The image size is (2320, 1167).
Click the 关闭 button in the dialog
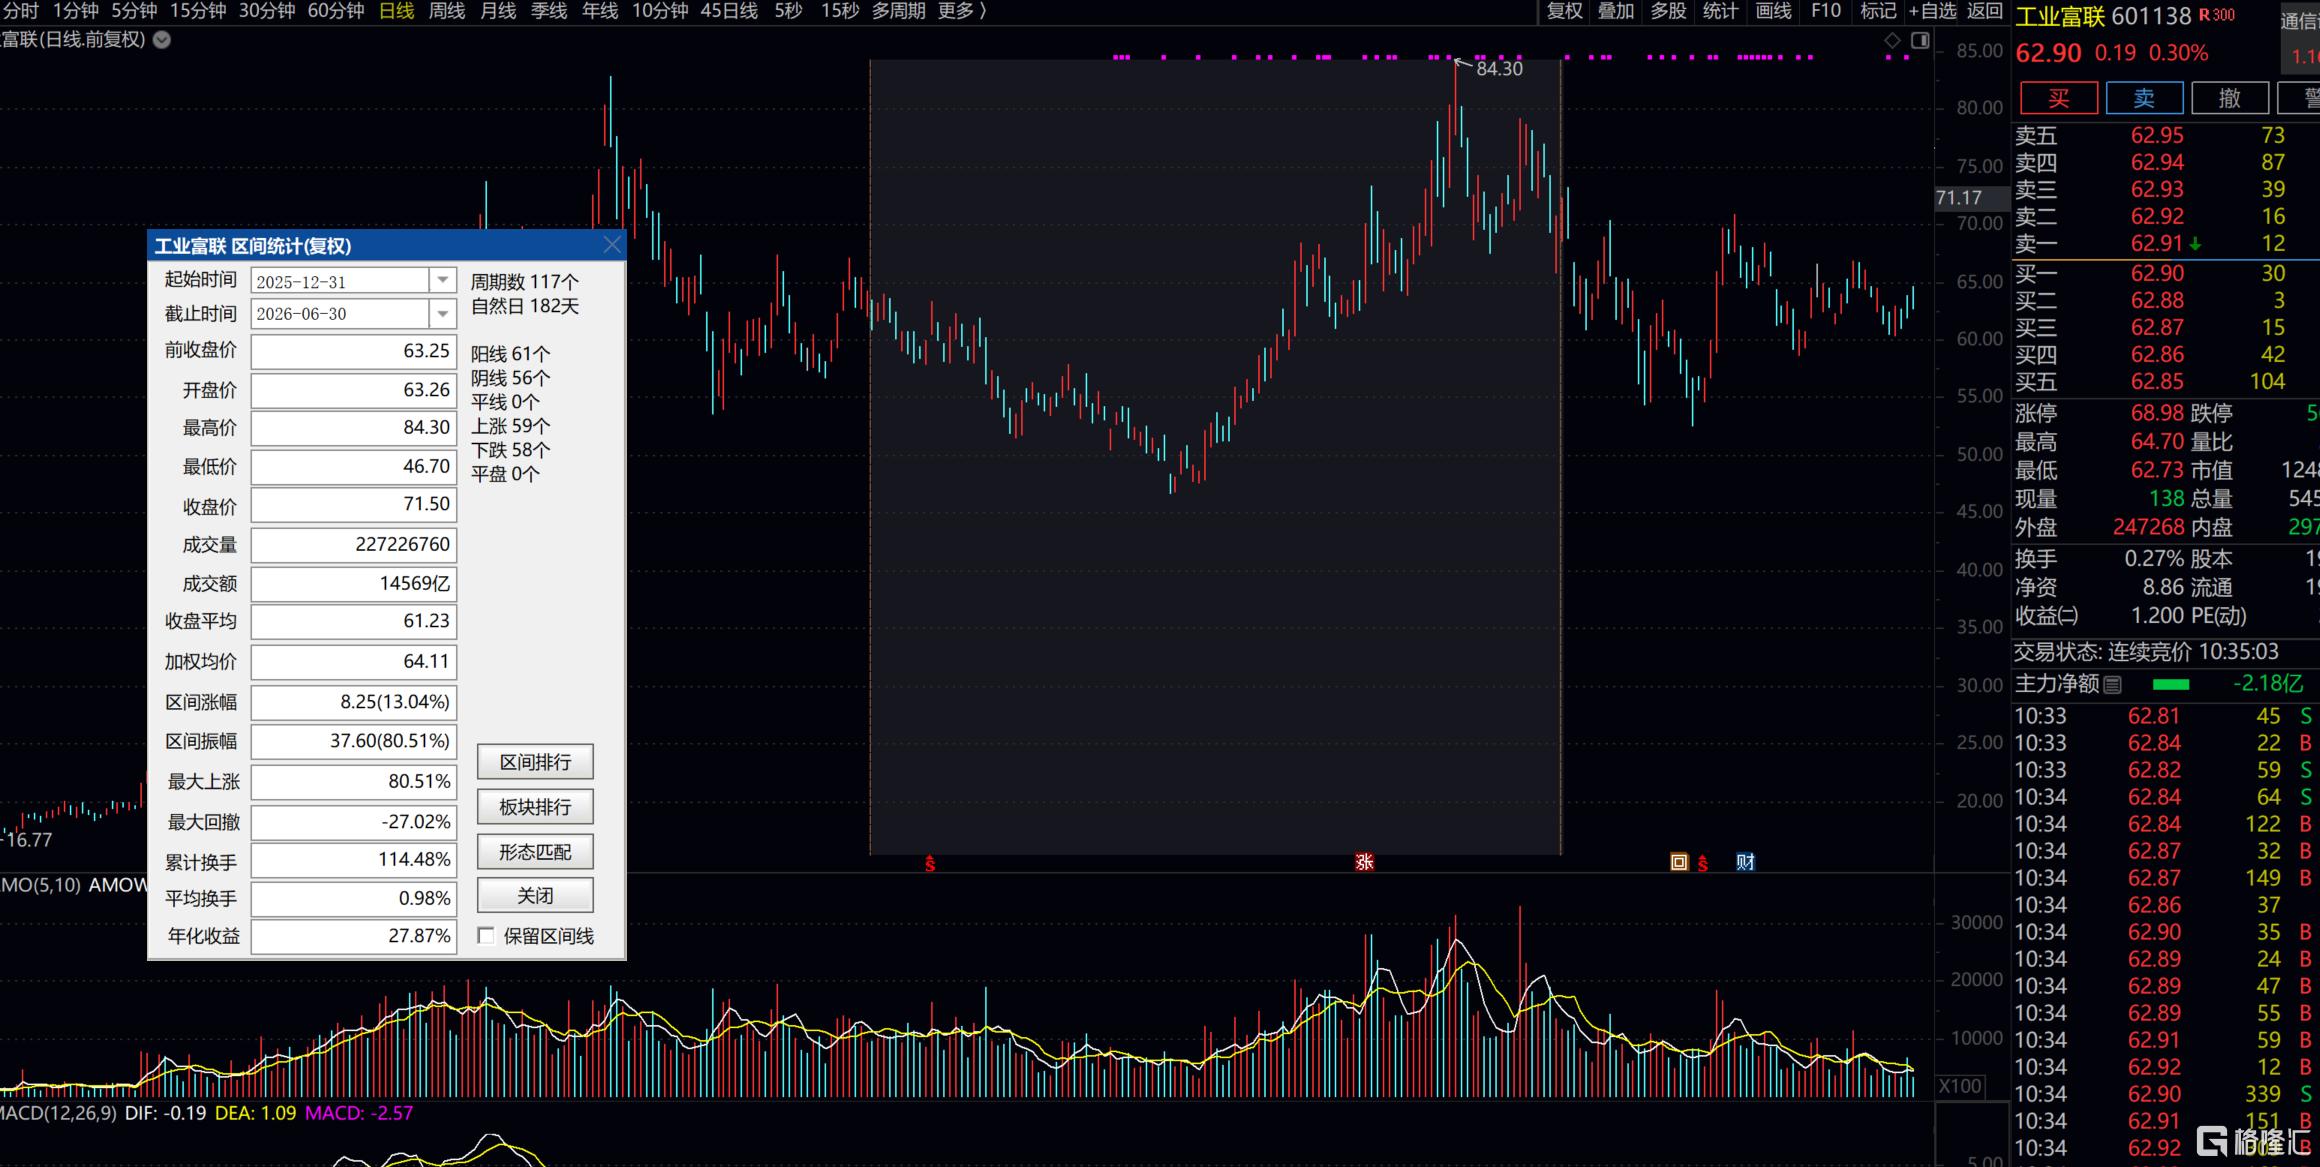pos(535,895)
